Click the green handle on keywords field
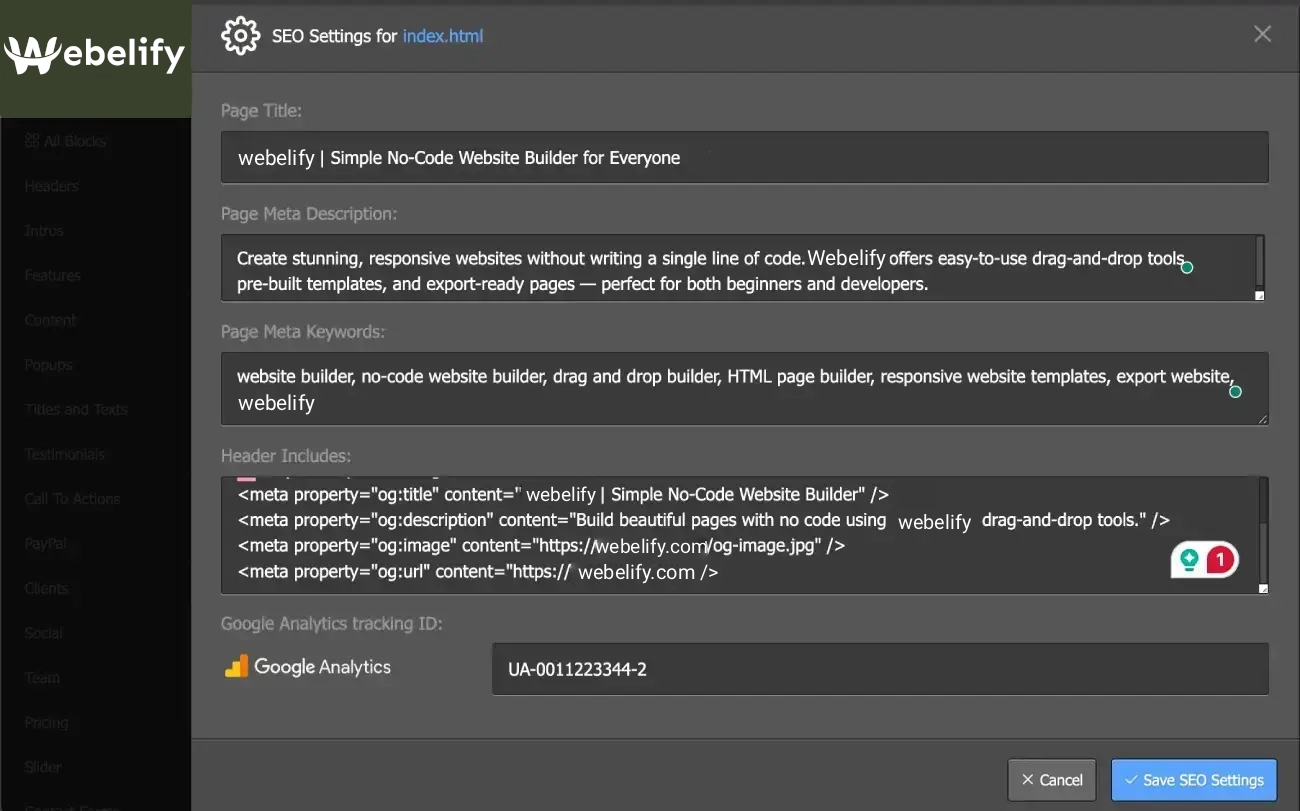This screenshot has height=811, width=1300. [1235, 392]
